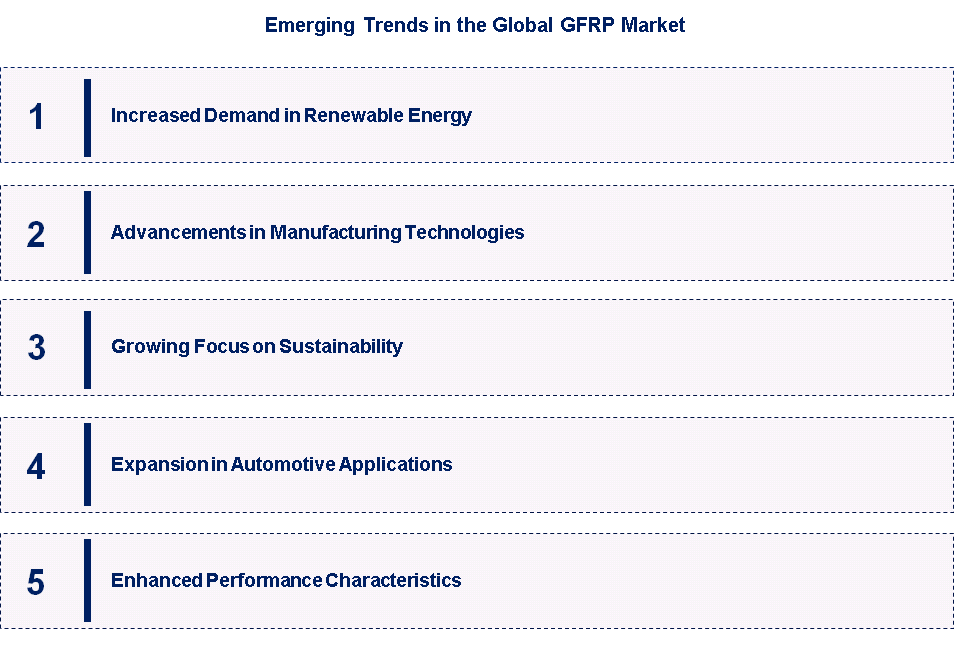Image resolution: width=980 pixels, height=658 pixels.
Task: Open the Renewable Energy trend label
Action: [291, 115]
